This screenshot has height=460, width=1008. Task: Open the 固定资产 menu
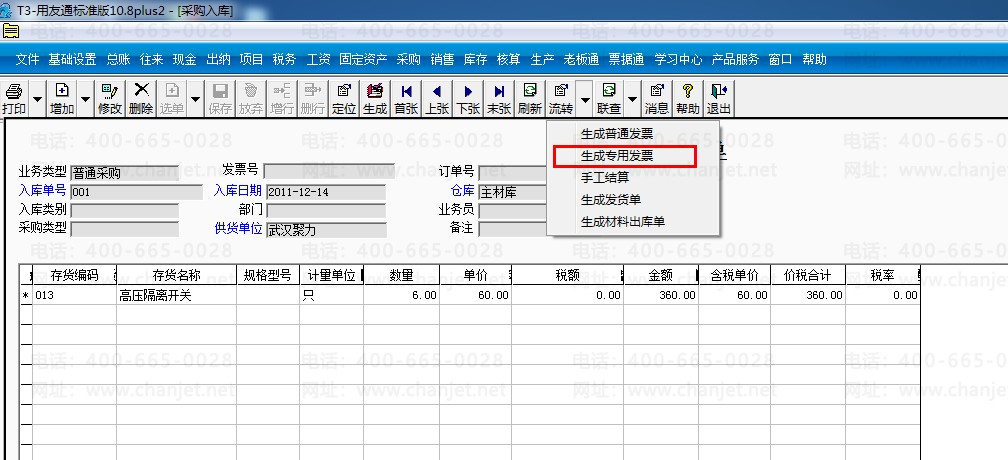pos(363,60)
